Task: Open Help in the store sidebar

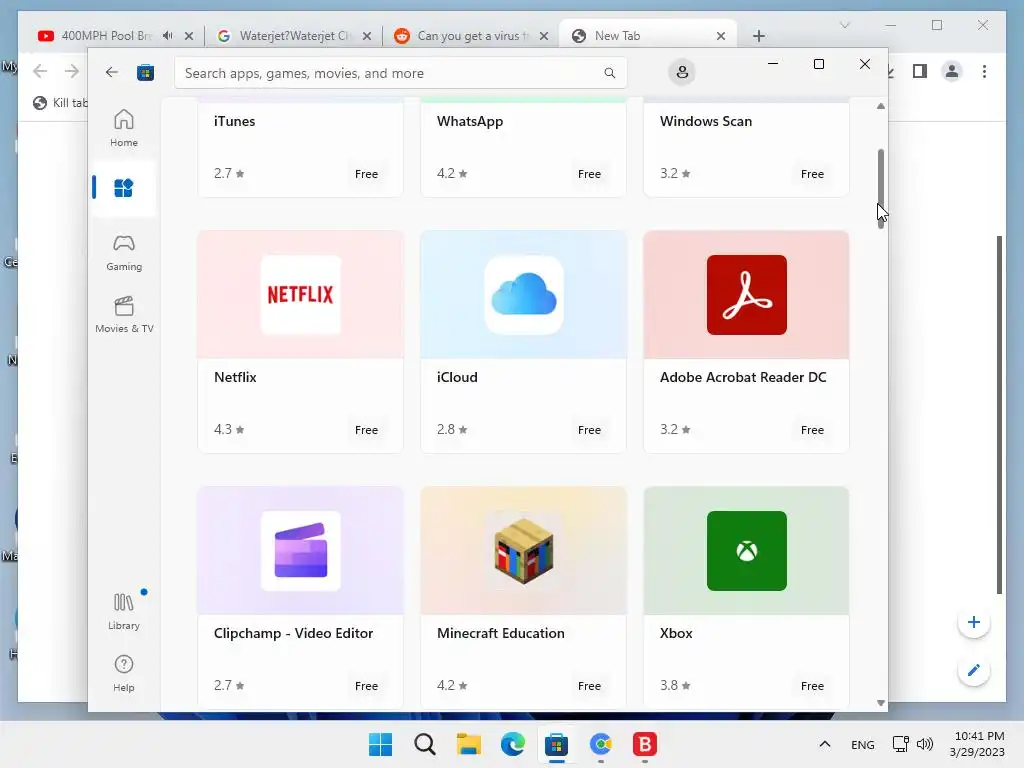Action: pos(123,673)
